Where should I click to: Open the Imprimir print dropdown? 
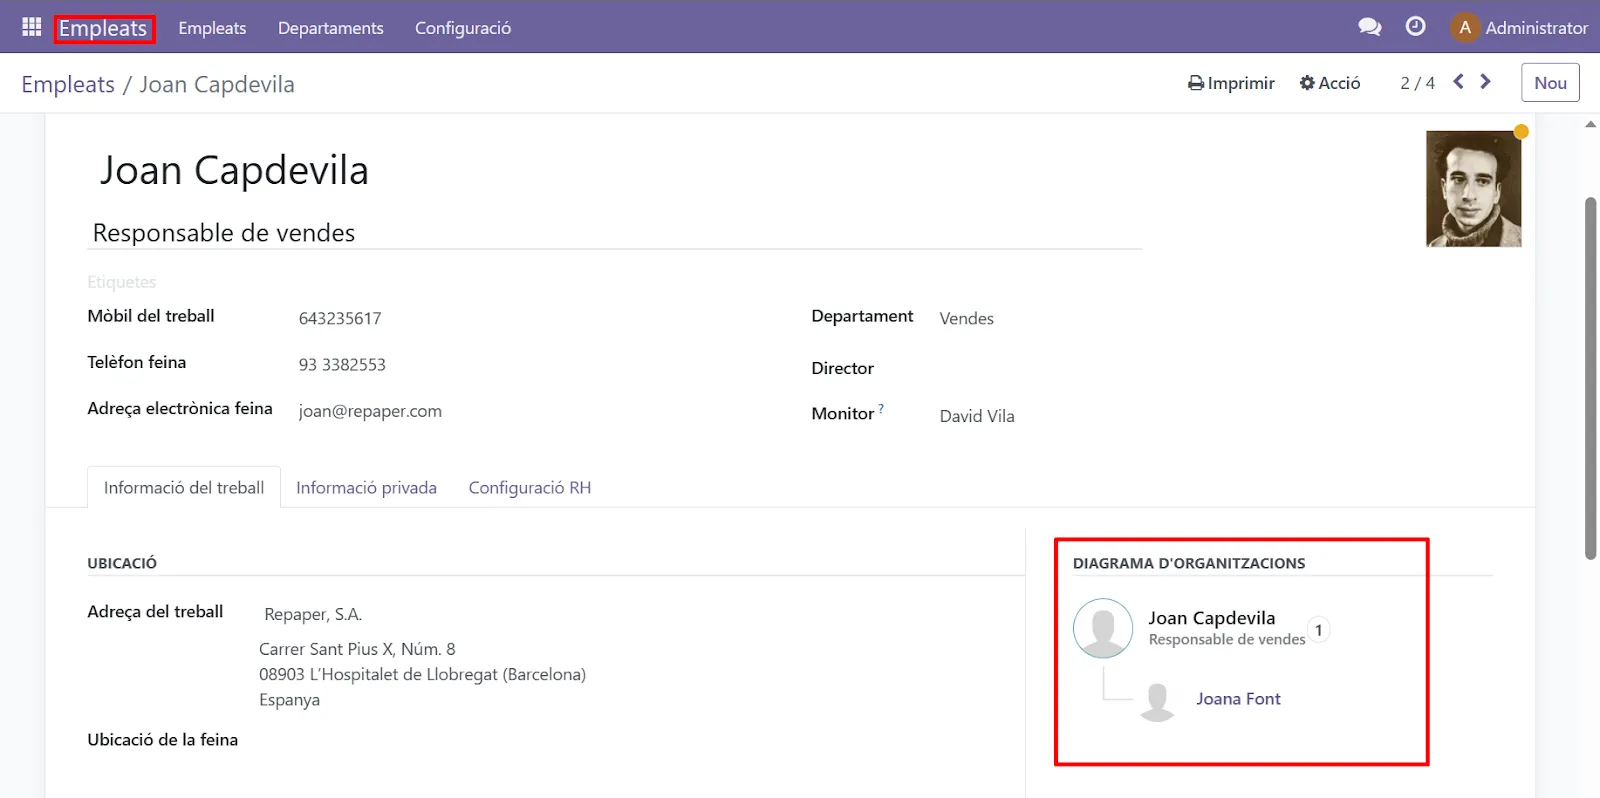(1231, 83)
